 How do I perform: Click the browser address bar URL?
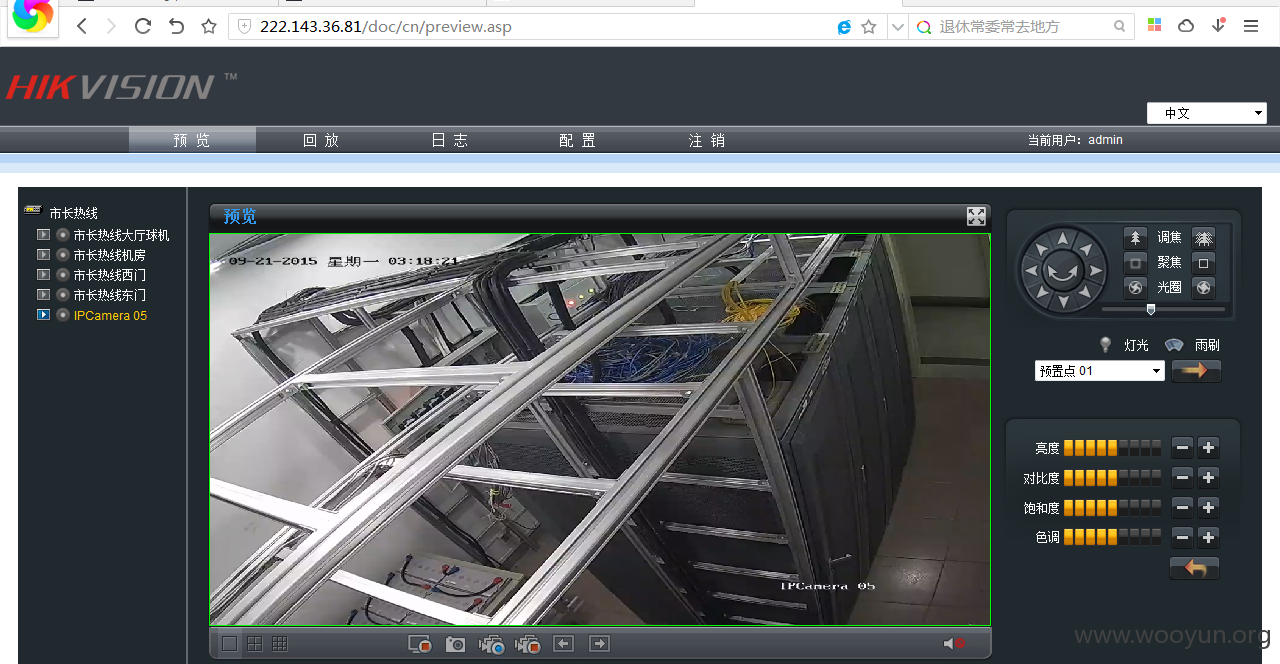385,27
